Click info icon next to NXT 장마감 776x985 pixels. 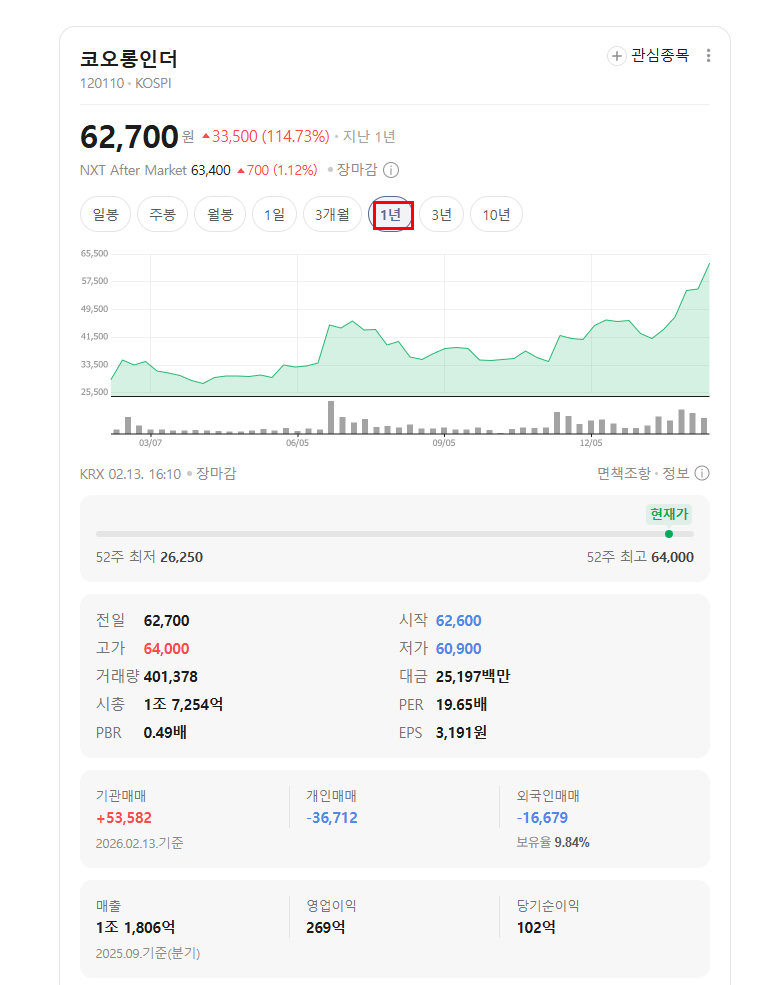pyautogui.click(x=391, y=170)
